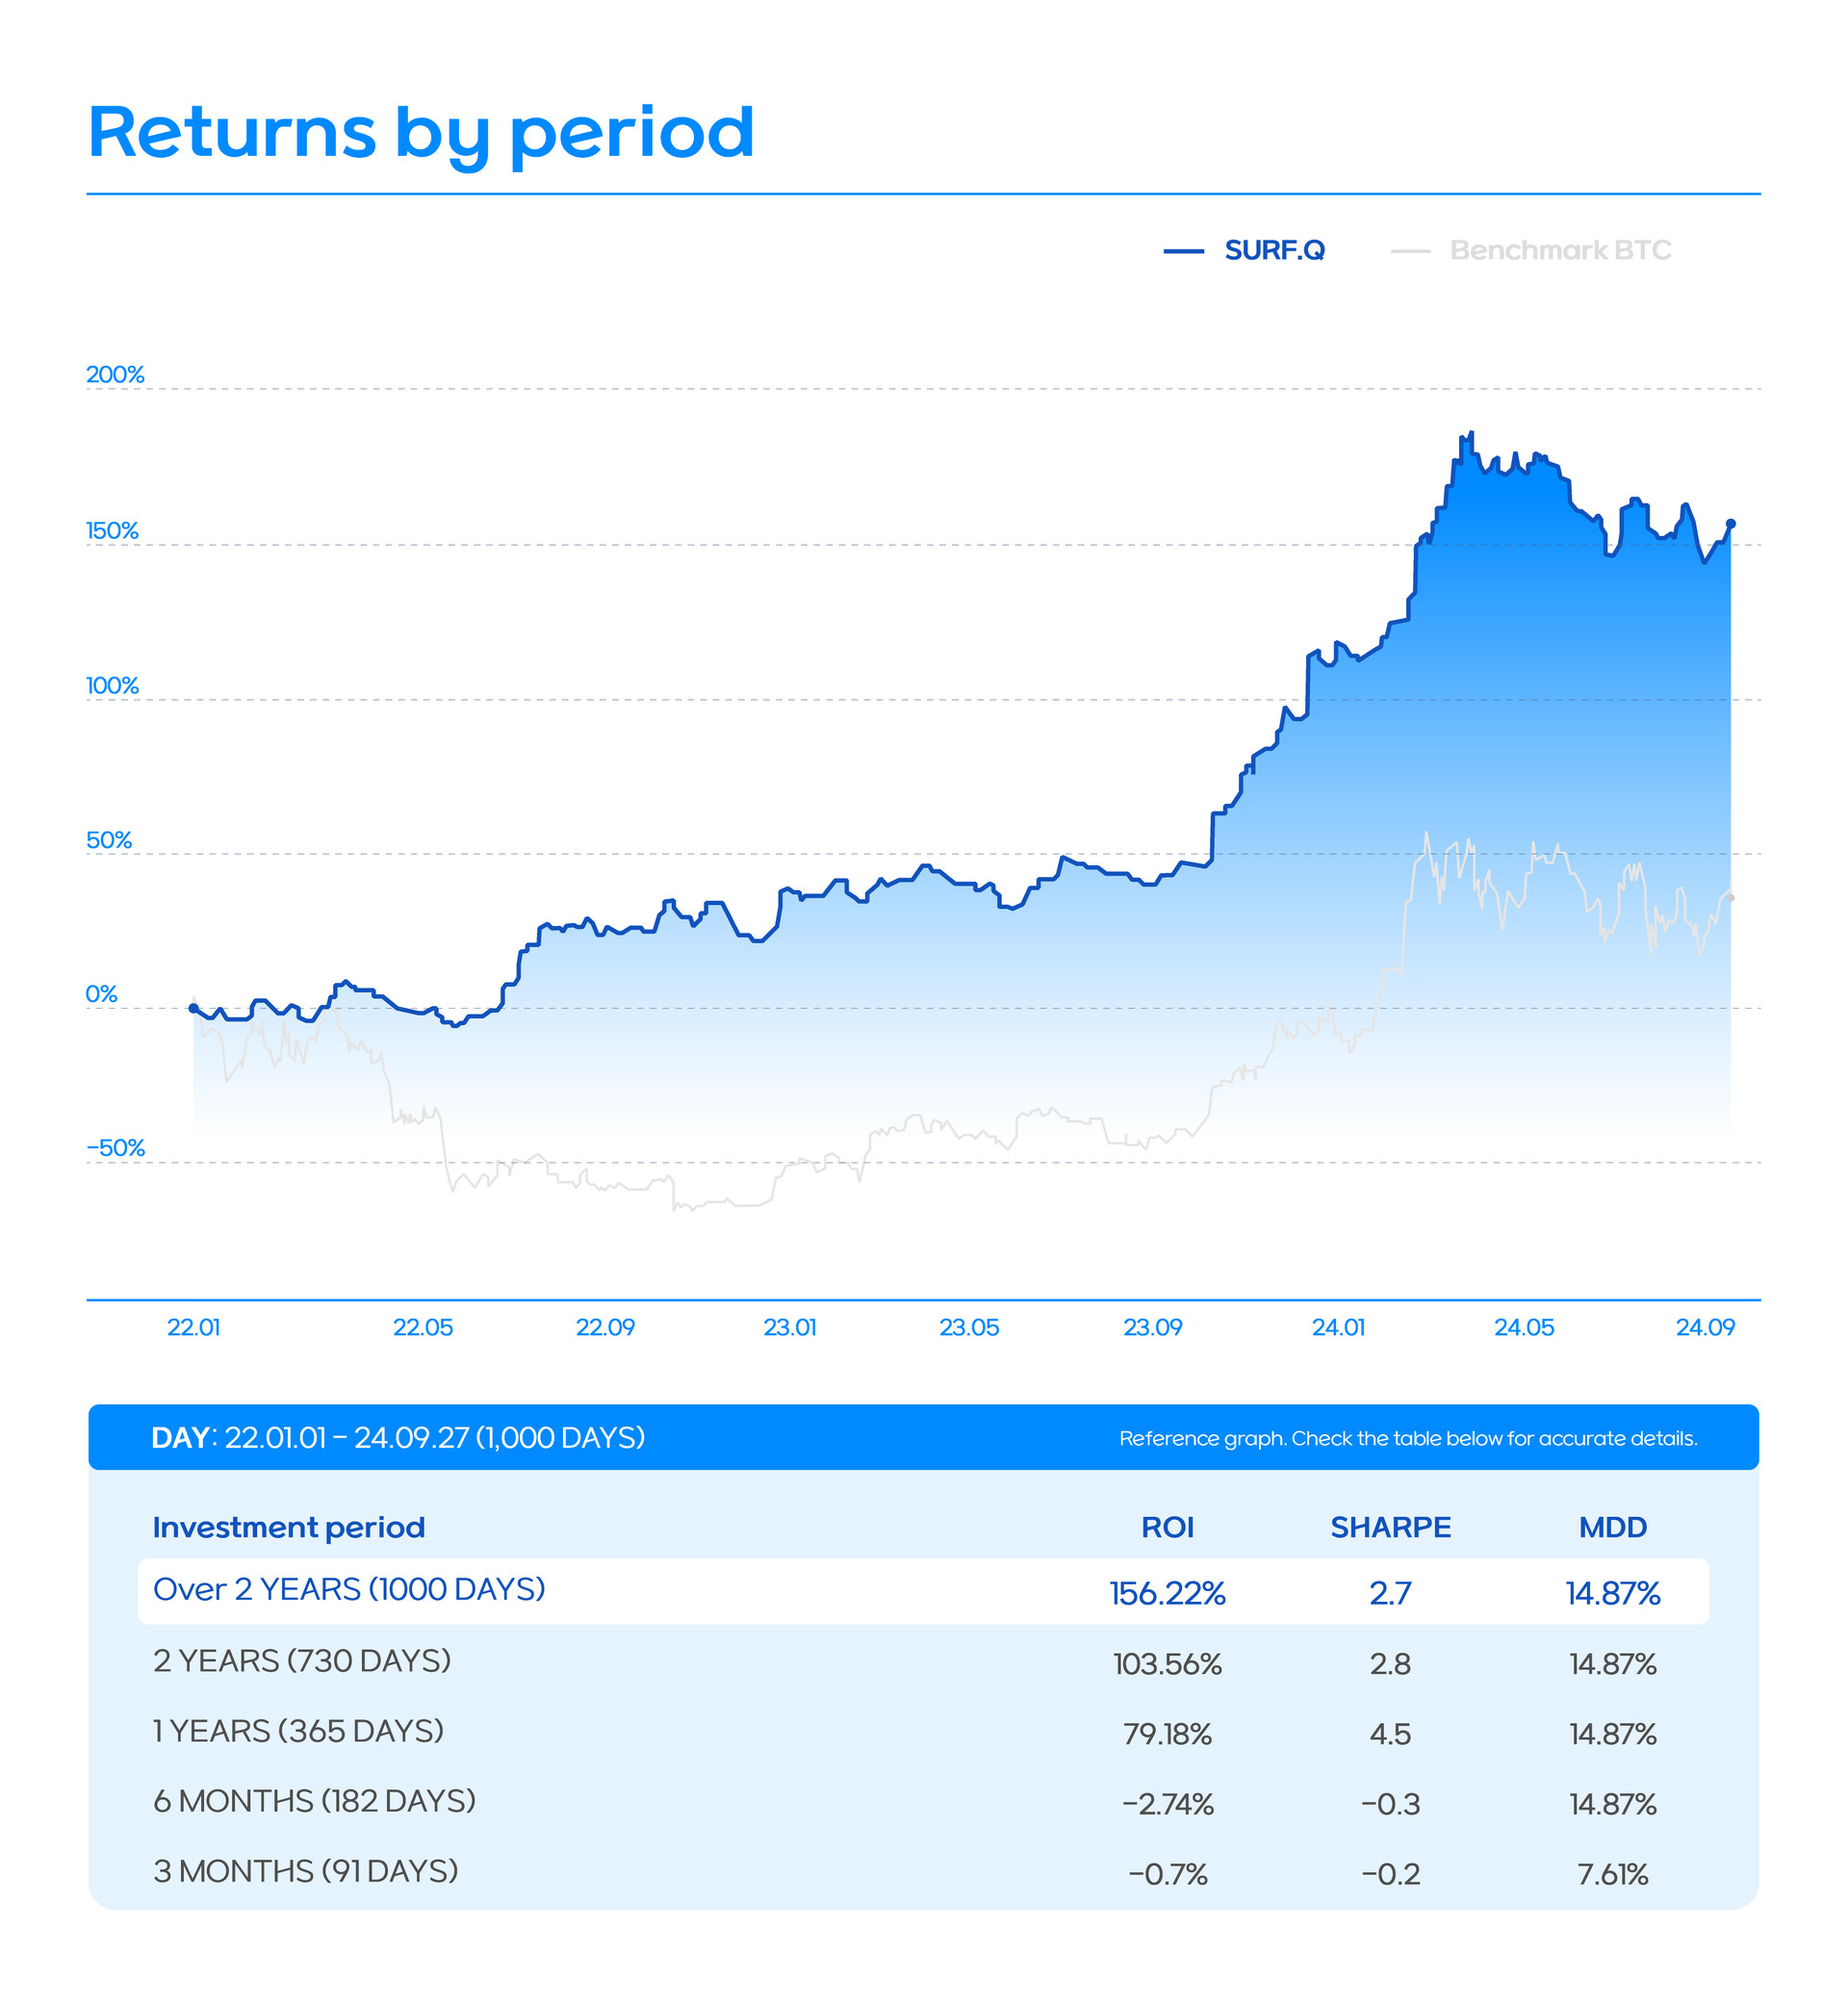
Task: Click the SHARPE column header
Action: pos(1390,1527)
